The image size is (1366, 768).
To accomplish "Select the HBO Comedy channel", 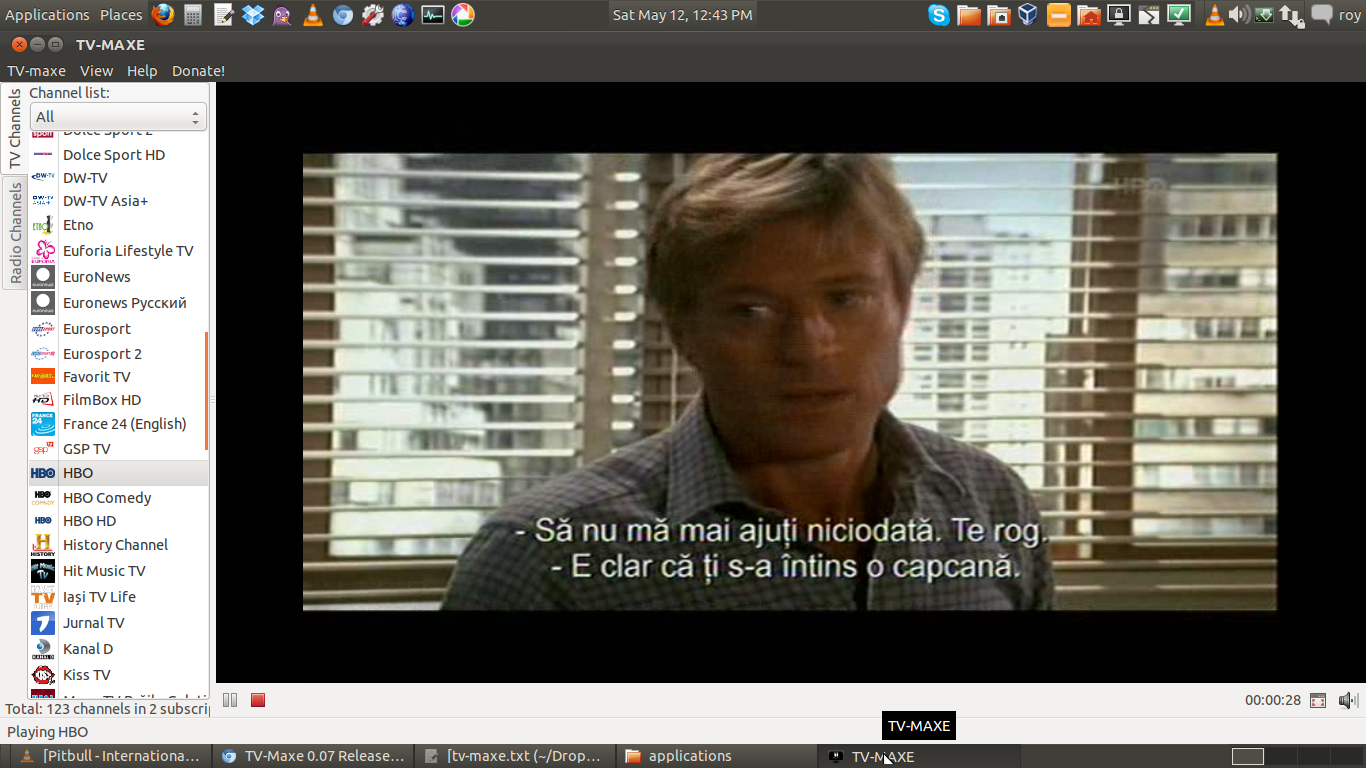I will tap(118, 498).
